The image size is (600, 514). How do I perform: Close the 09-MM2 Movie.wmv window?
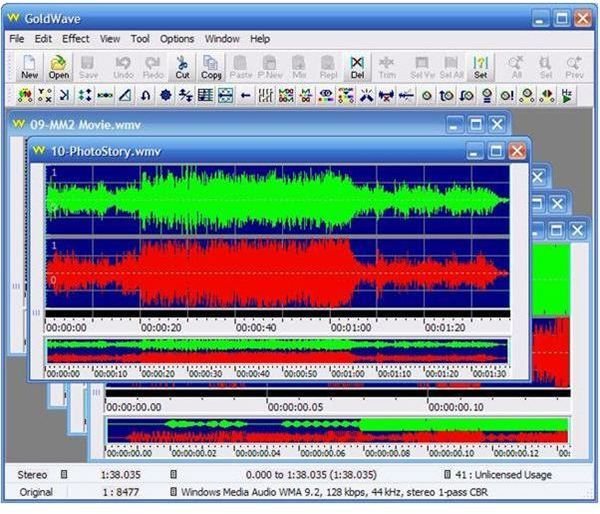497,124
